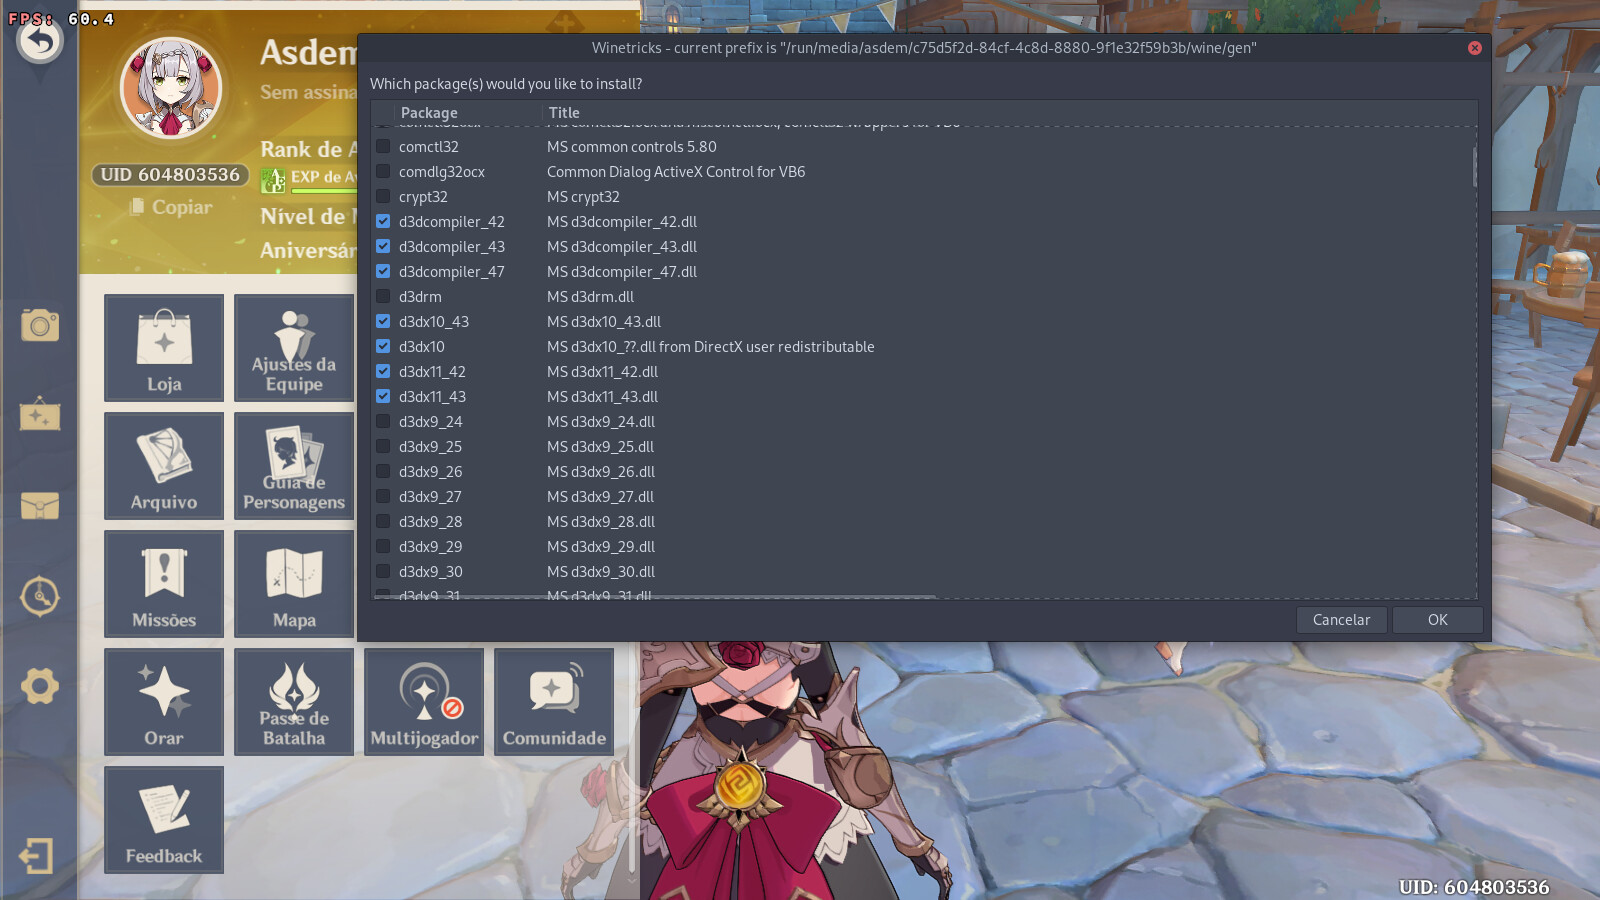The width and height of the screenshot is (1600, 900).
Task: Click the horizontal scrollbar under package list
Action: pyautogui.click(x=656, y=597)
